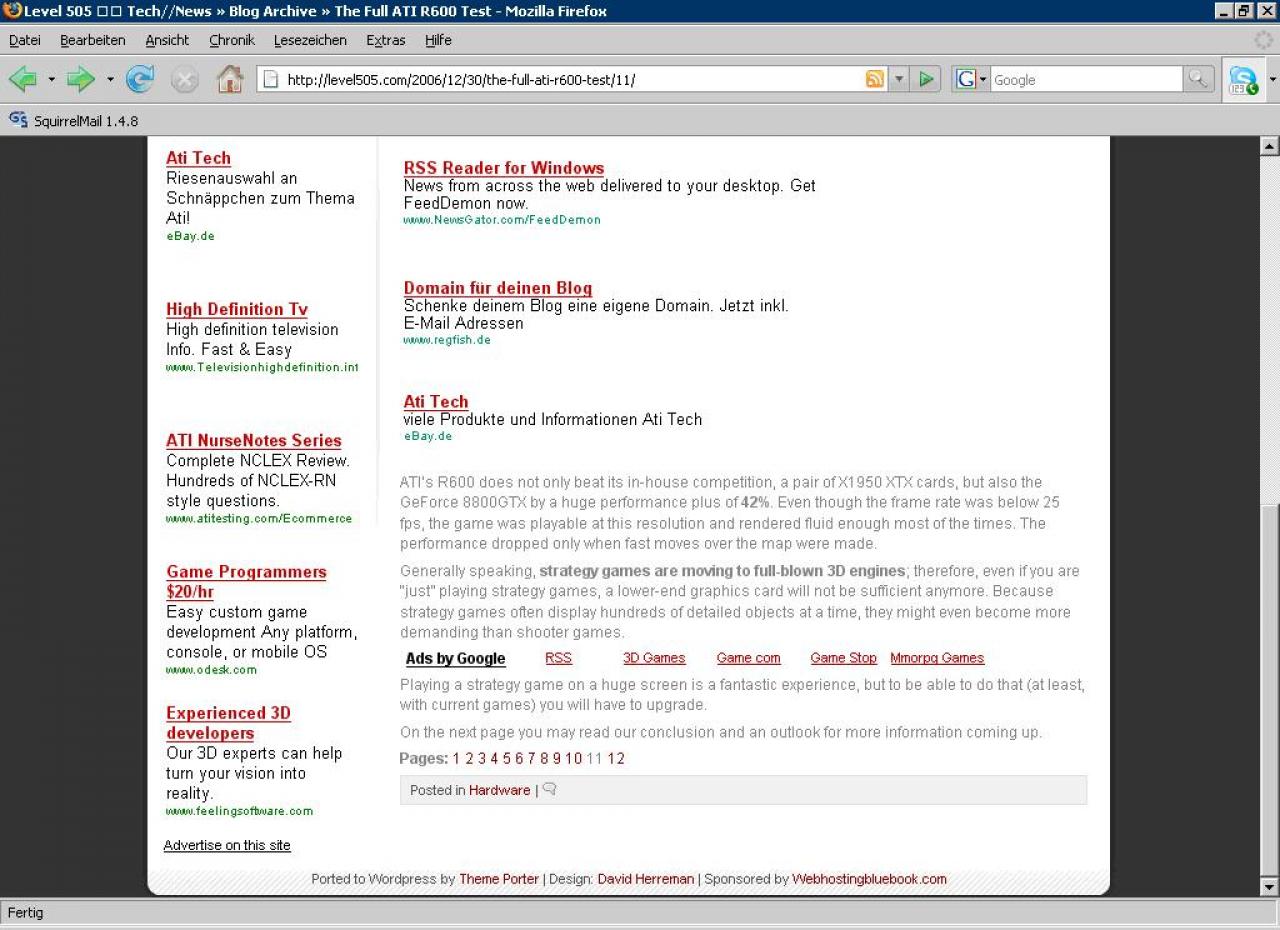This screenshot has height=930, width=1280.
Task: Open the ATI NurseNotes Series ad
Action: pos(254,440)
